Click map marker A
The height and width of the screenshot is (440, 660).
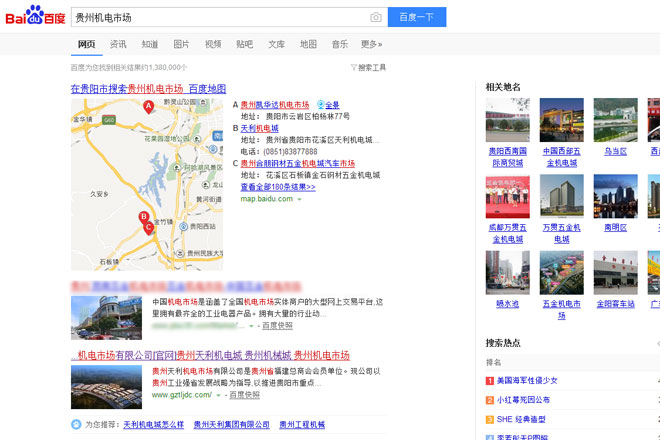pyautogui.click(x=149, y=107)
